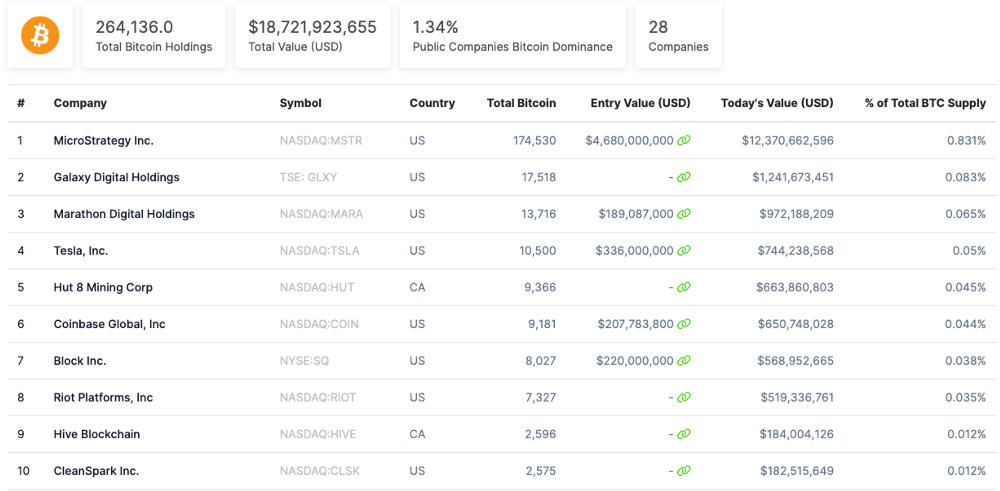Open Tesla, Inc. company link

(81, 251)
